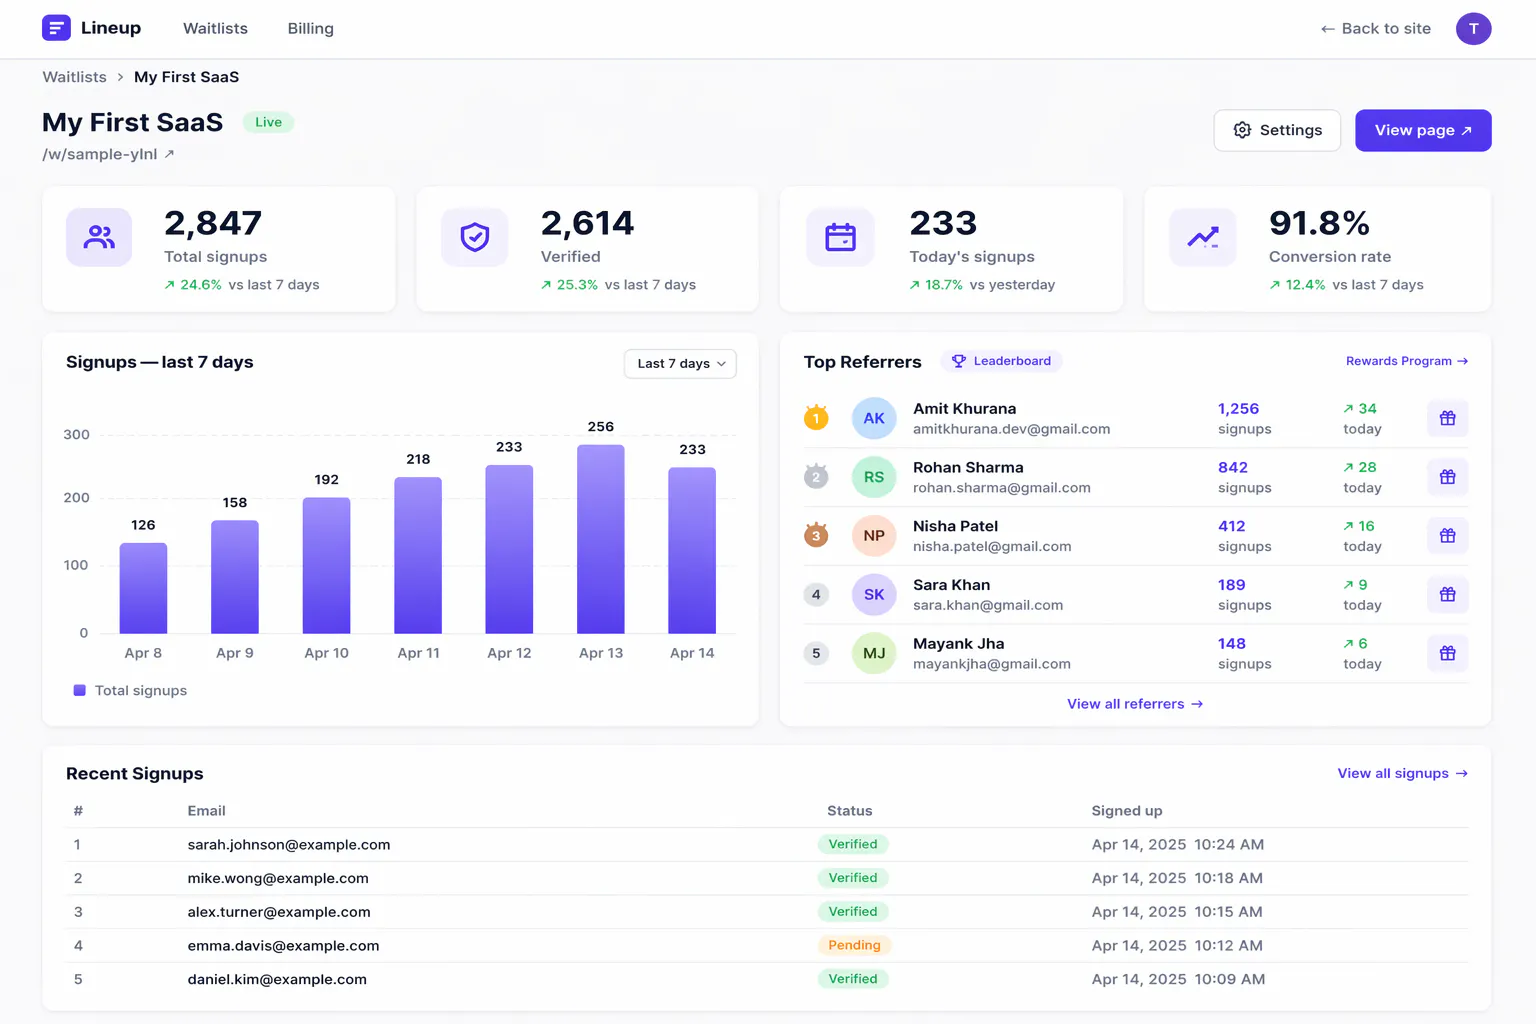
Task: Click the 1,256 signups count
Action: [x=1238, y=409]
